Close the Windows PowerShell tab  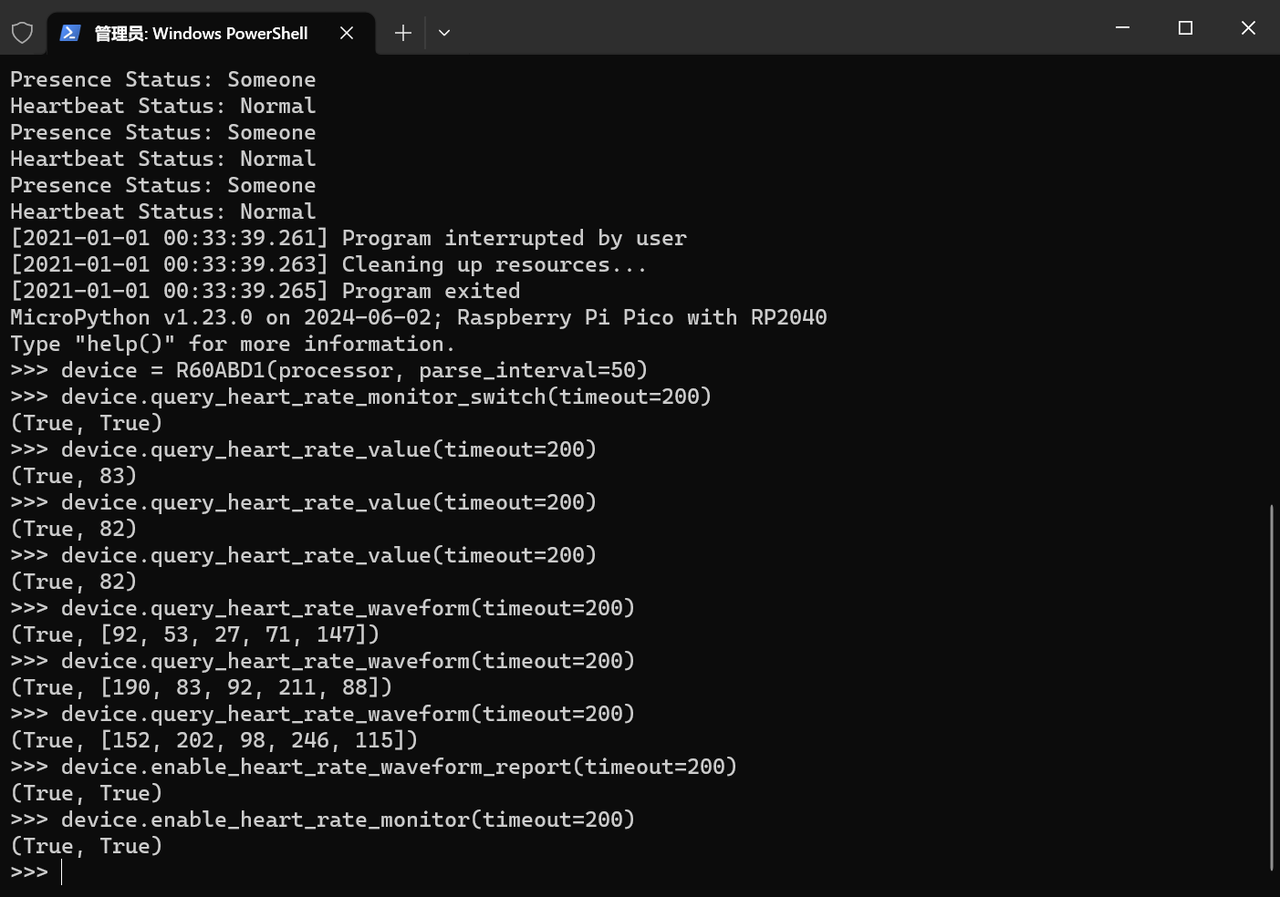347,33
